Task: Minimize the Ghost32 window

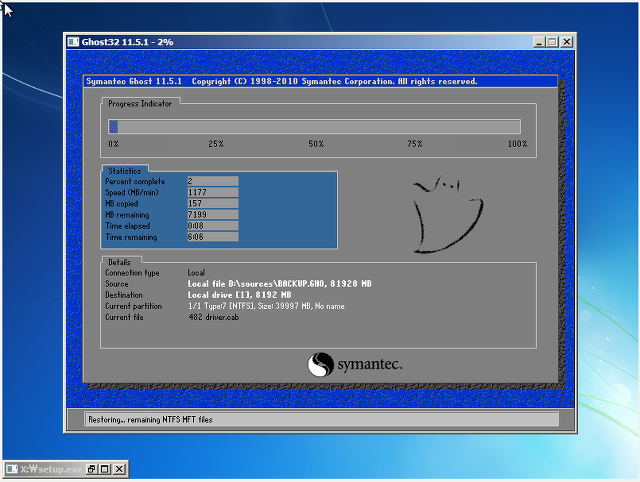Action: (539, 42)
